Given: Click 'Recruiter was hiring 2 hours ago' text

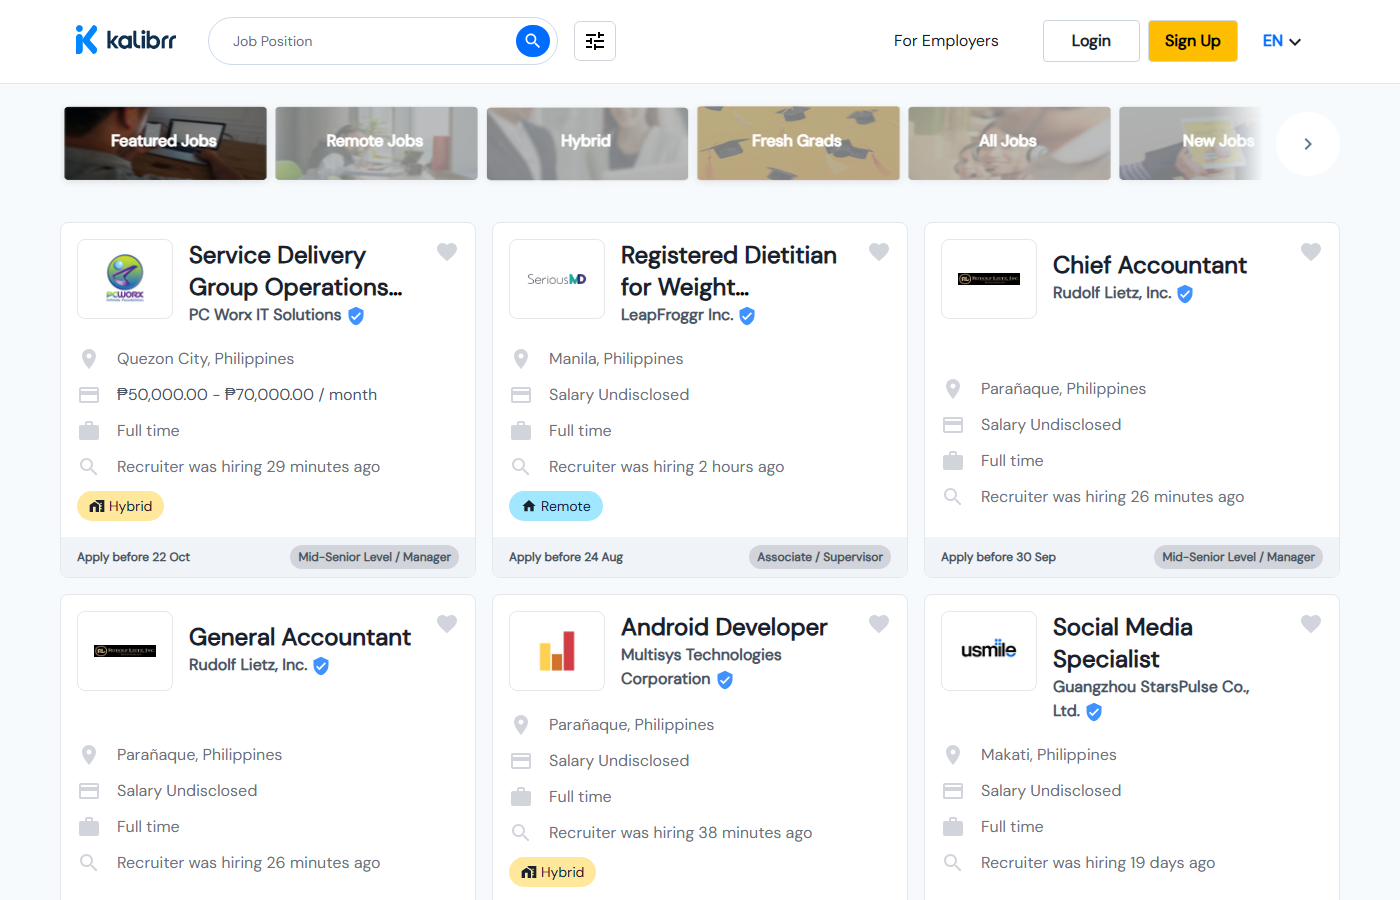Looking at the screenshot, I should click(666, 467).
